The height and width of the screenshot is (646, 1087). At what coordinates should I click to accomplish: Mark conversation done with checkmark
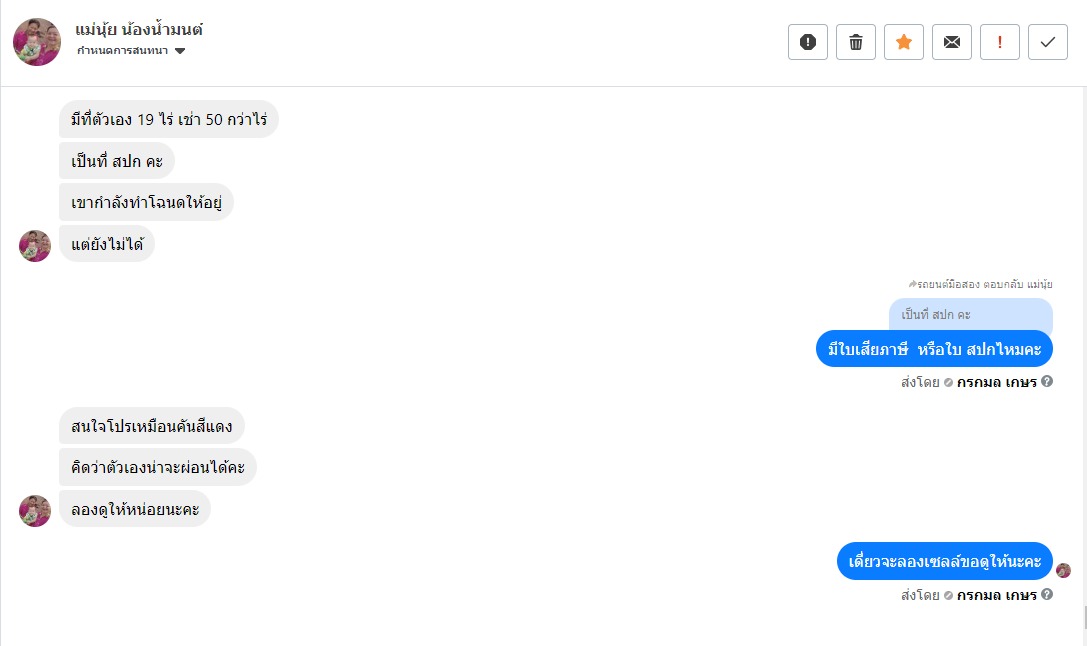pyautogui.click(x=1048, y=42)
